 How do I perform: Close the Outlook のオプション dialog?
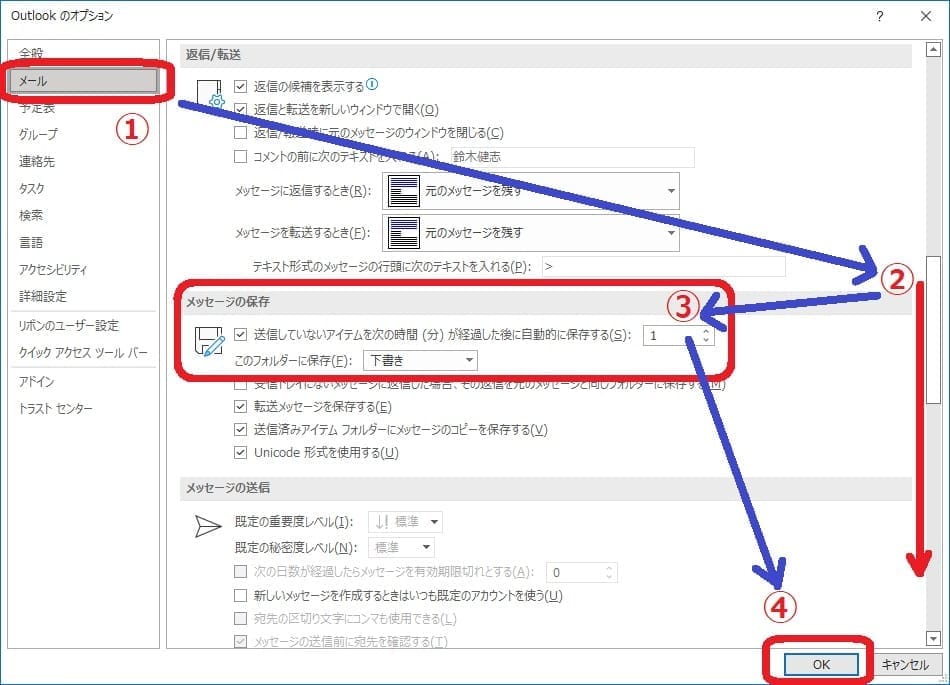pyautogui.click(x=926, y=16)
